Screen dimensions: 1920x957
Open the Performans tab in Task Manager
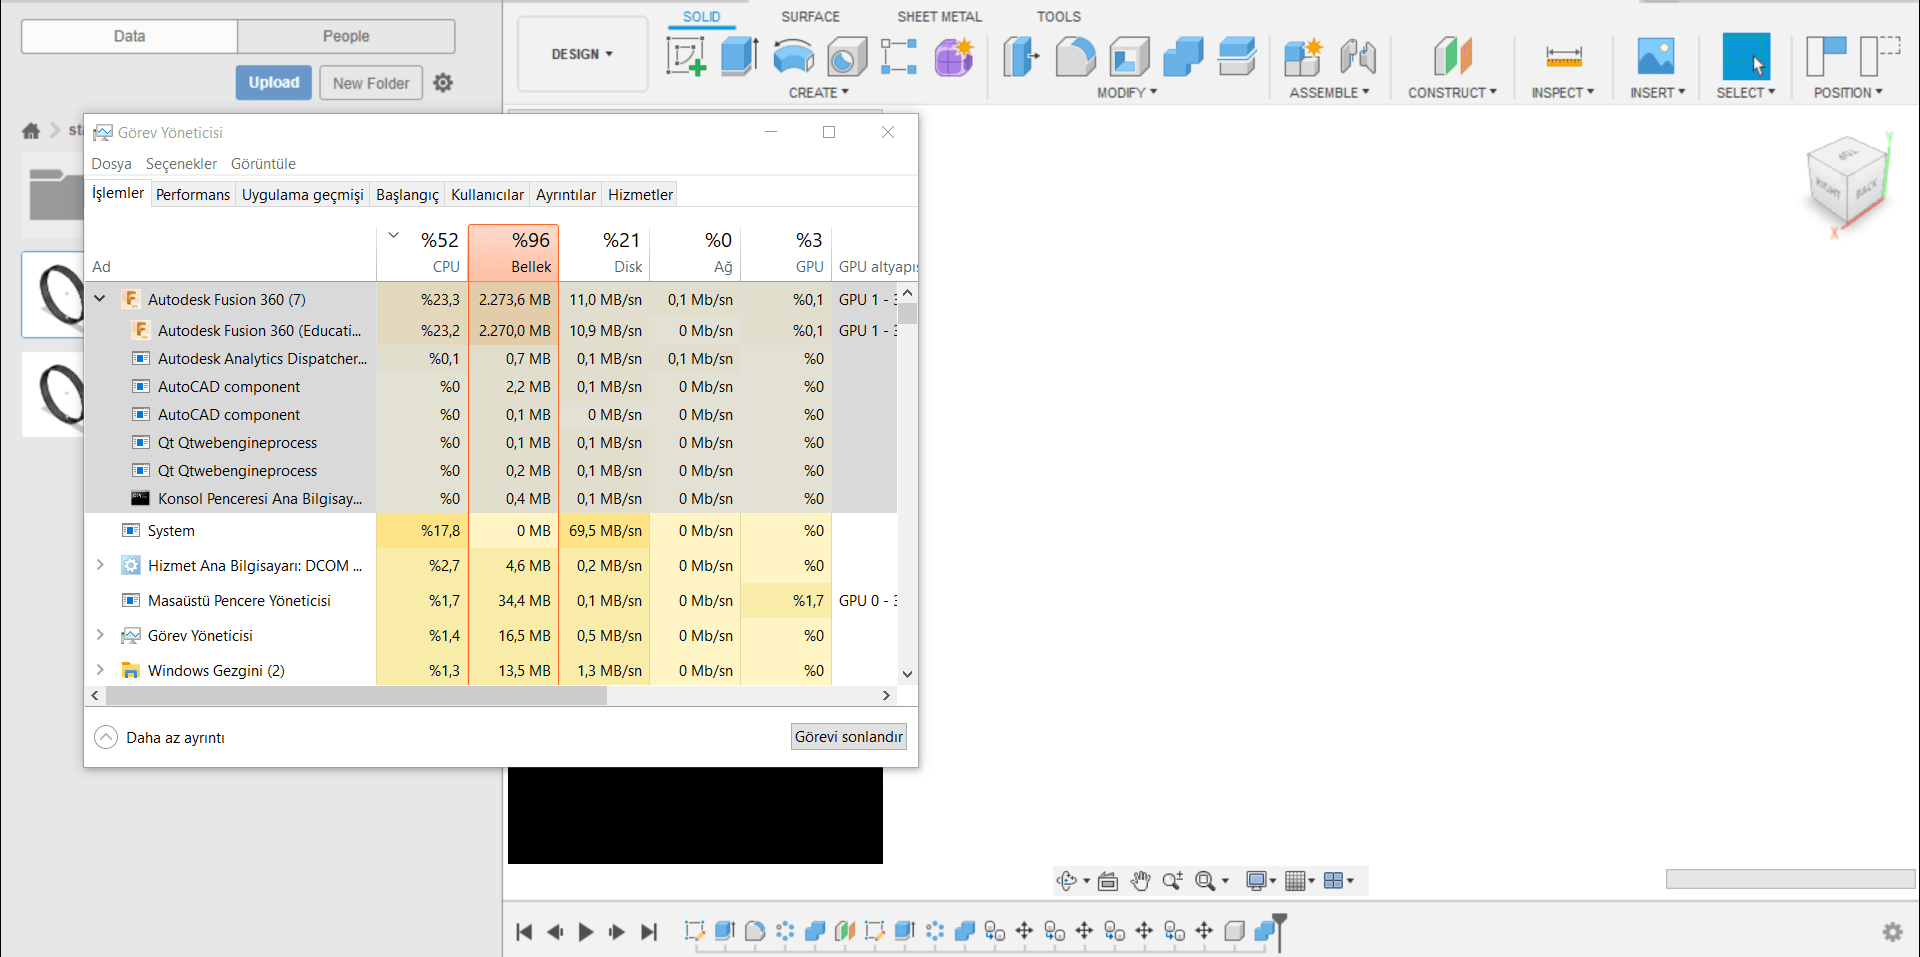pos(193,195)
